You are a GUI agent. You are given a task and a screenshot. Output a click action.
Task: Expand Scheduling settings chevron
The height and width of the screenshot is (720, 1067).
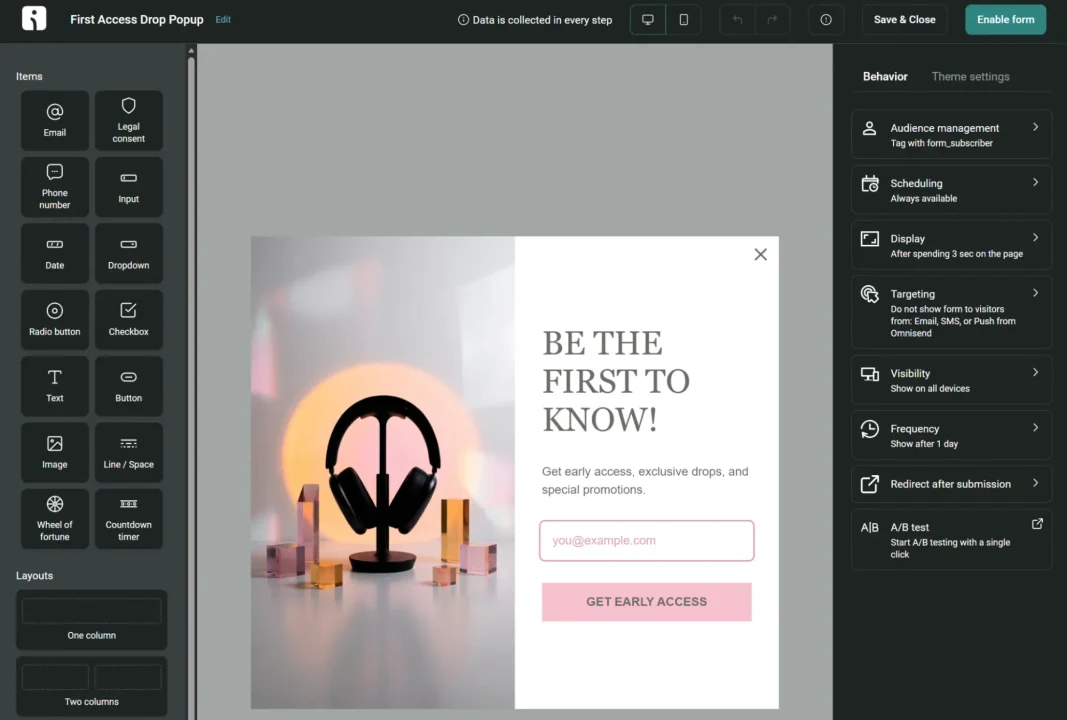click(1035, 182)
